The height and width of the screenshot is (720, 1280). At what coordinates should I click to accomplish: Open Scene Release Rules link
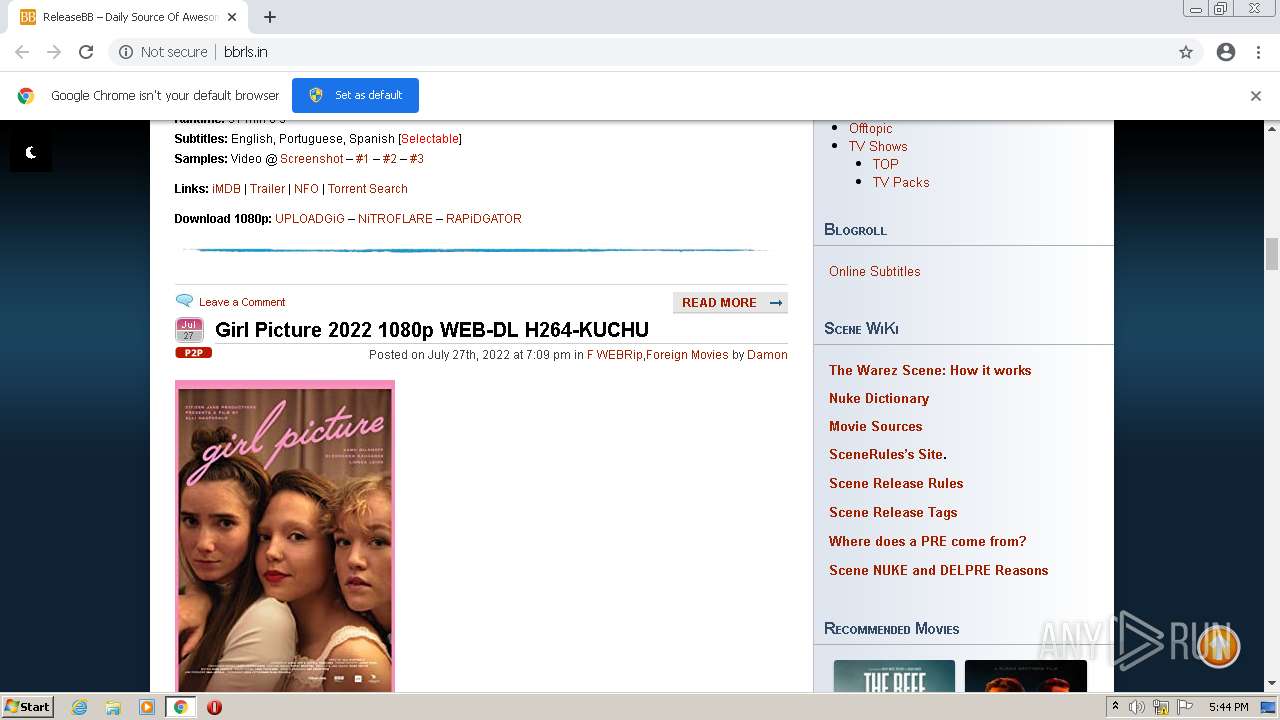pos(896,483)
